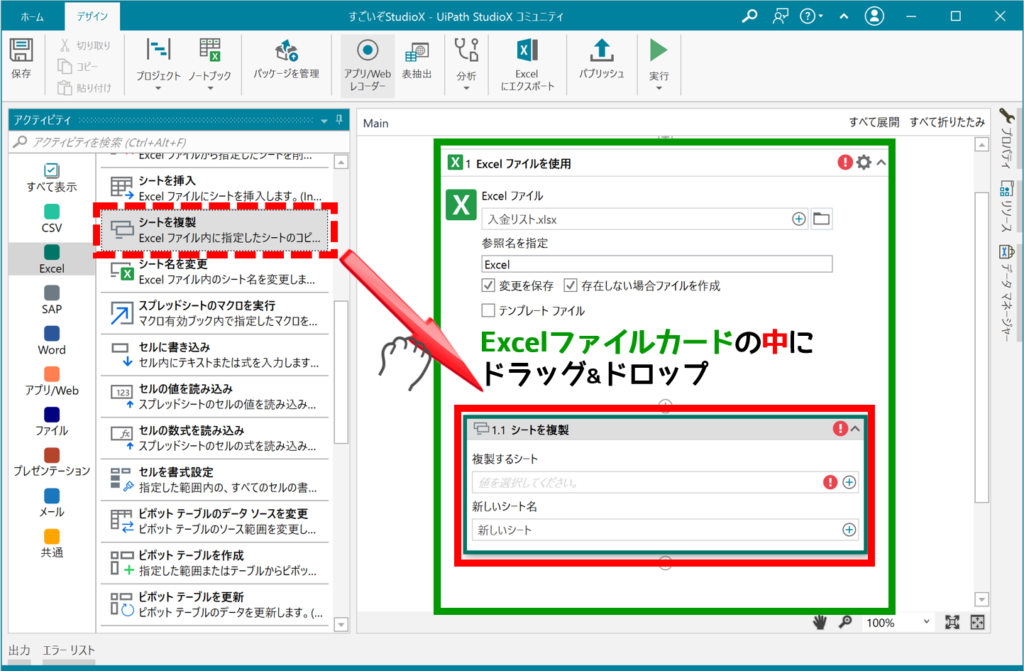
Task: Switch to the デザイン tab
Action: [92, 16]
